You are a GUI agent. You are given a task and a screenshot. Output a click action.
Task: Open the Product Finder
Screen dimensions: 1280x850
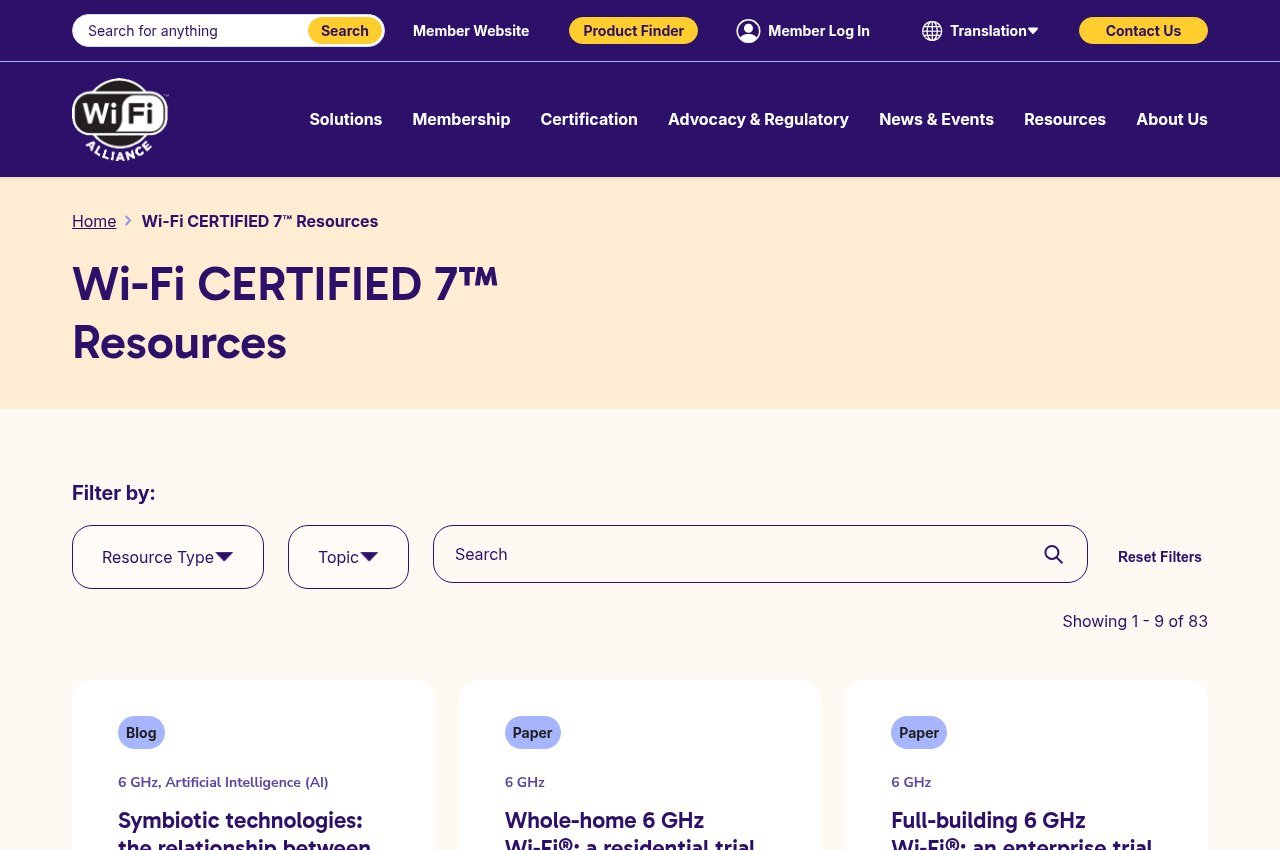click(634, 31)
